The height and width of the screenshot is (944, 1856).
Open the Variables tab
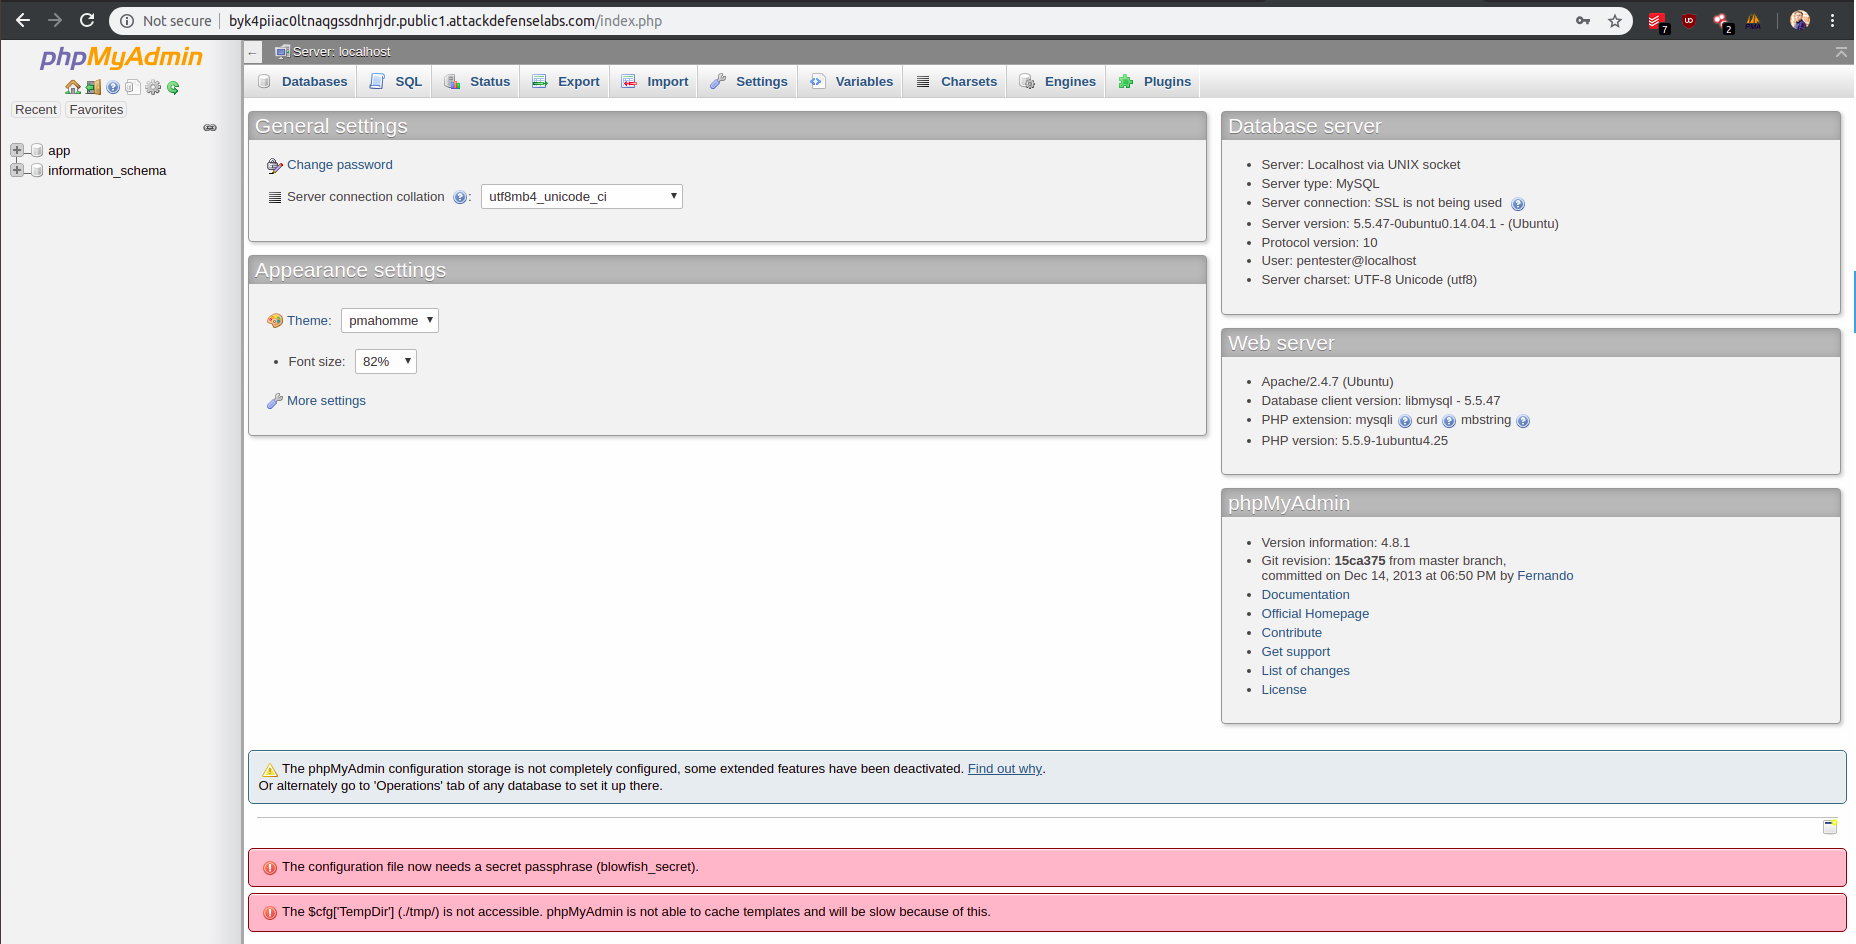point(852,82)
